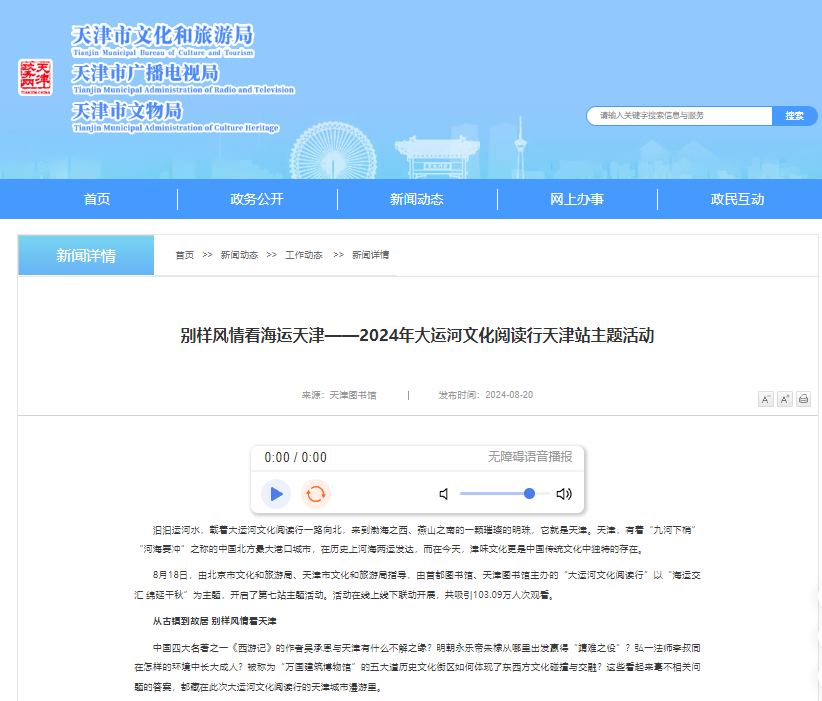The height and width of the screenshot is (701, 822).
Task: Increase article font size with A+ icon
Action: (785, 399)
